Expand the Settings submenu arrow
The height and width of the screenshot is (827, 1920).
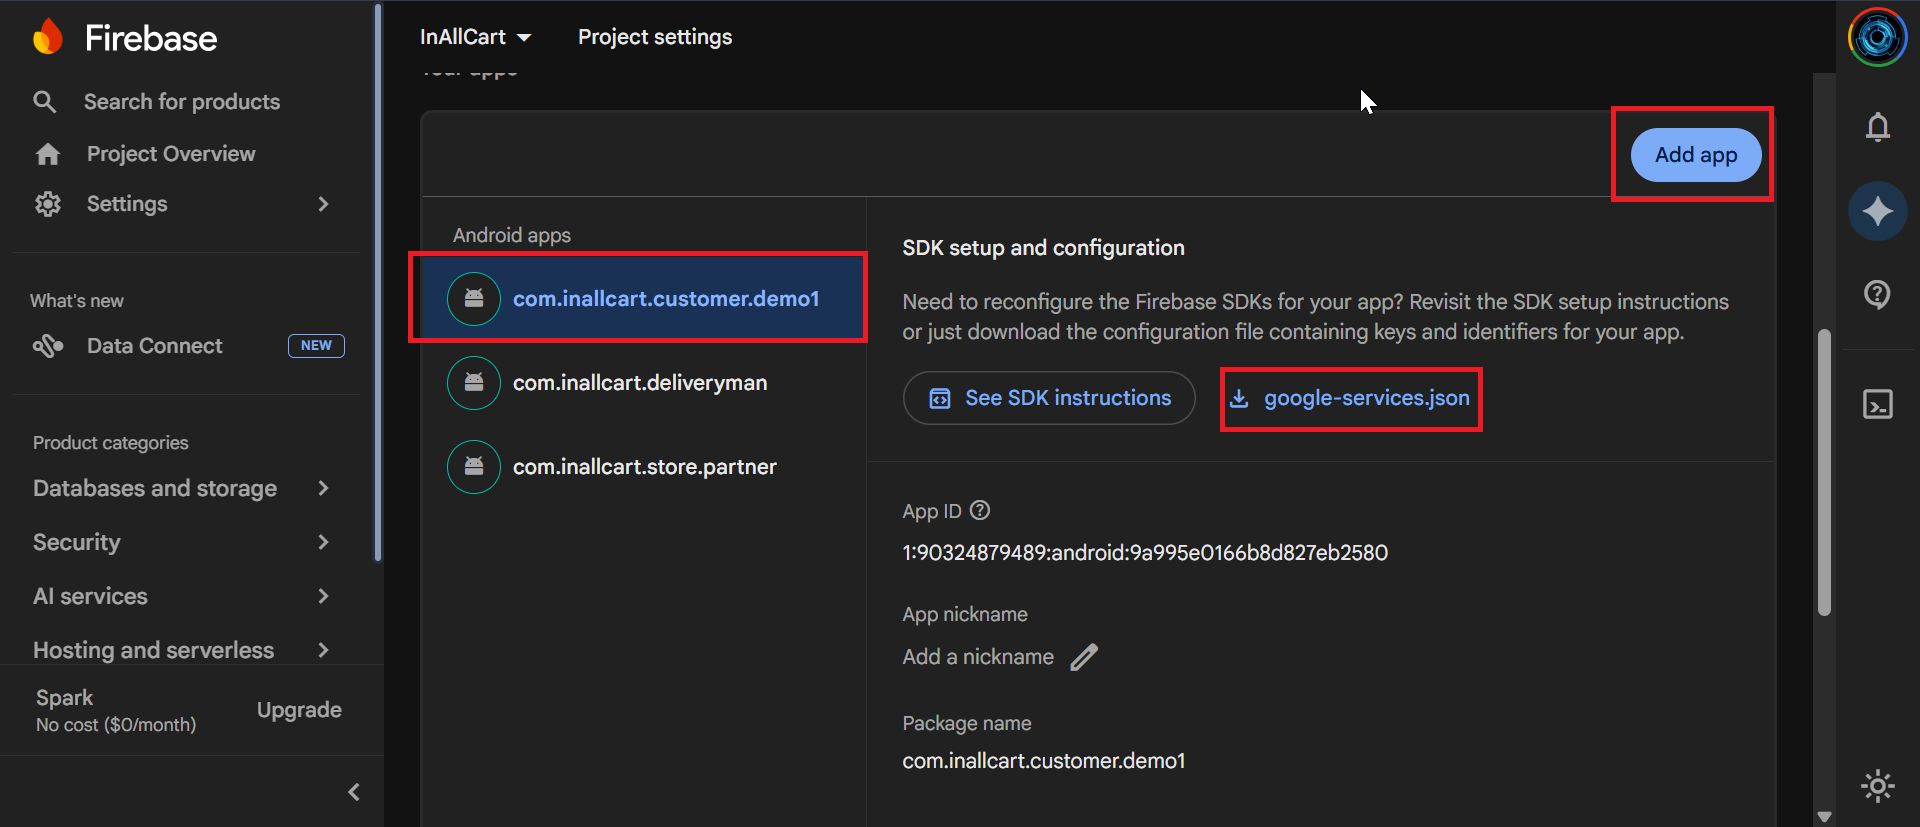pos(323,204)
